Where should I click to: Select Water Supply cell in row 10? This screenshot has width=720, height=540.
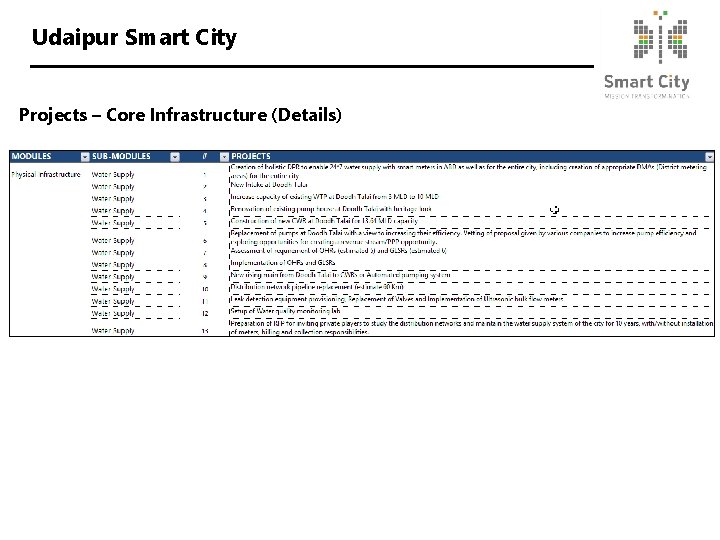tap(113, 289)
